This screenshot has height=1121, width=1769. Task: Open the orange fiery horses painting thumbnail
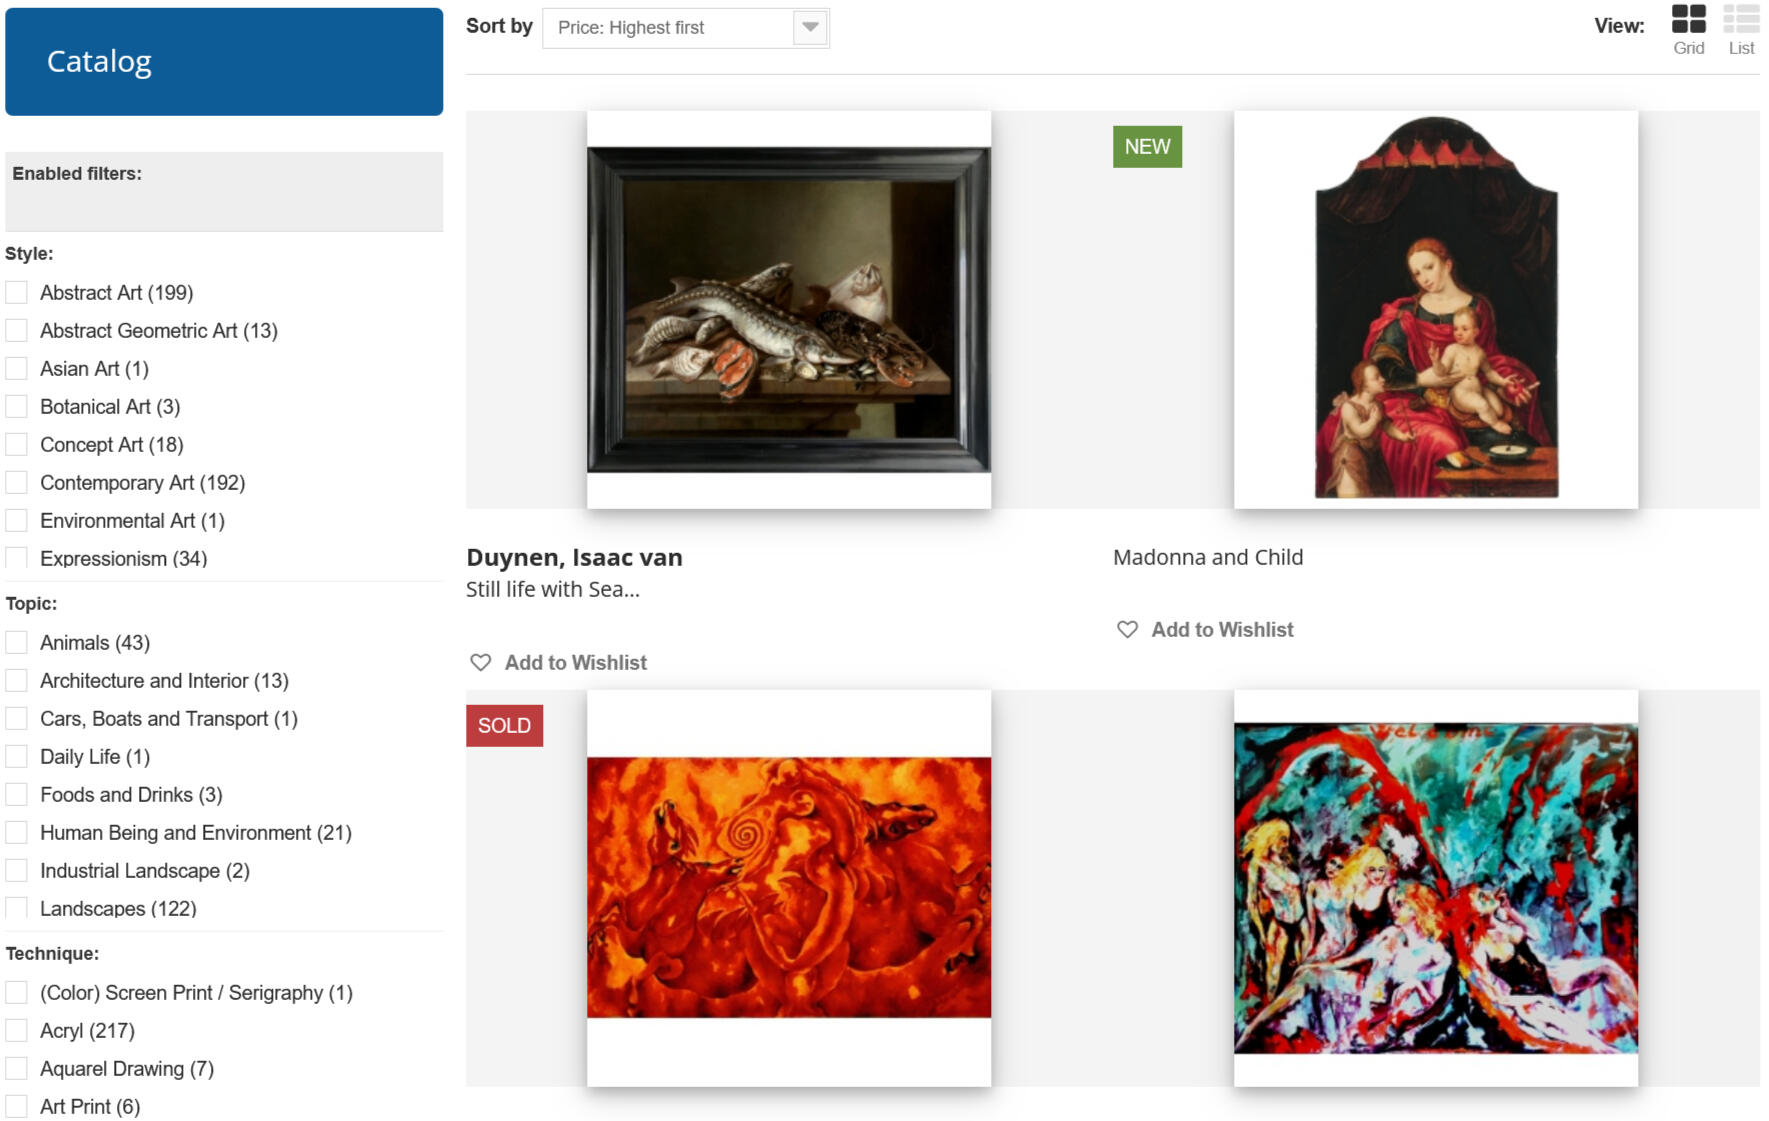[x=789, y=888]
